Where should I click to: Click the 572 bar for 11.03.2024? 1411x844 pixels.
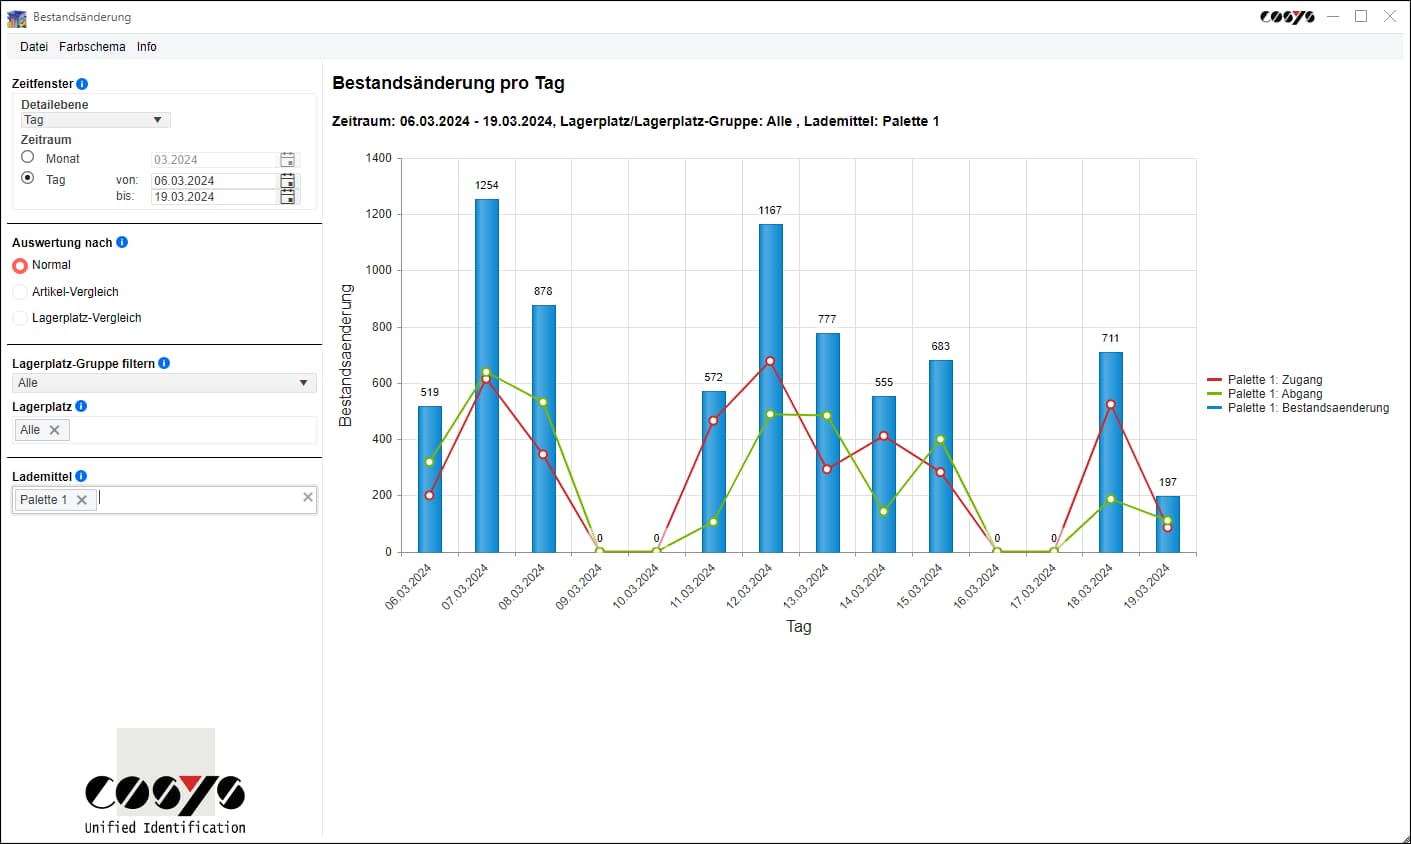click(714, 472)
